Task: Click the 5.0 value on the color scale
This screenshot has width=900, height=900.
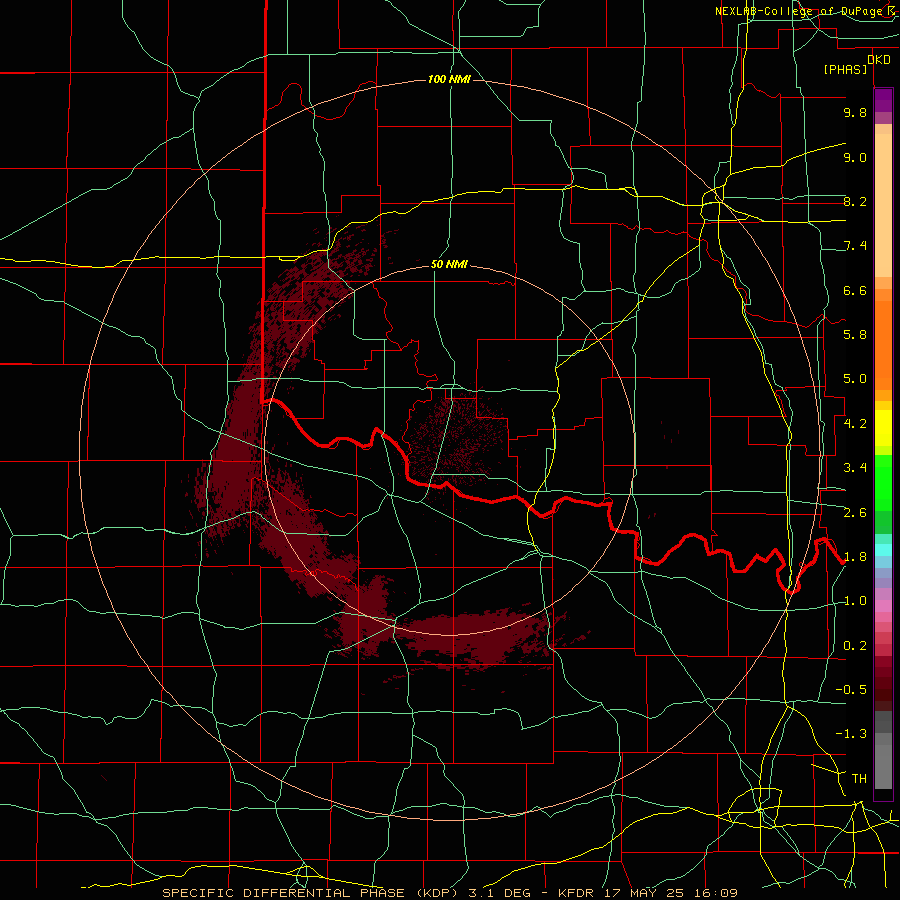Action: pos(855,379)
